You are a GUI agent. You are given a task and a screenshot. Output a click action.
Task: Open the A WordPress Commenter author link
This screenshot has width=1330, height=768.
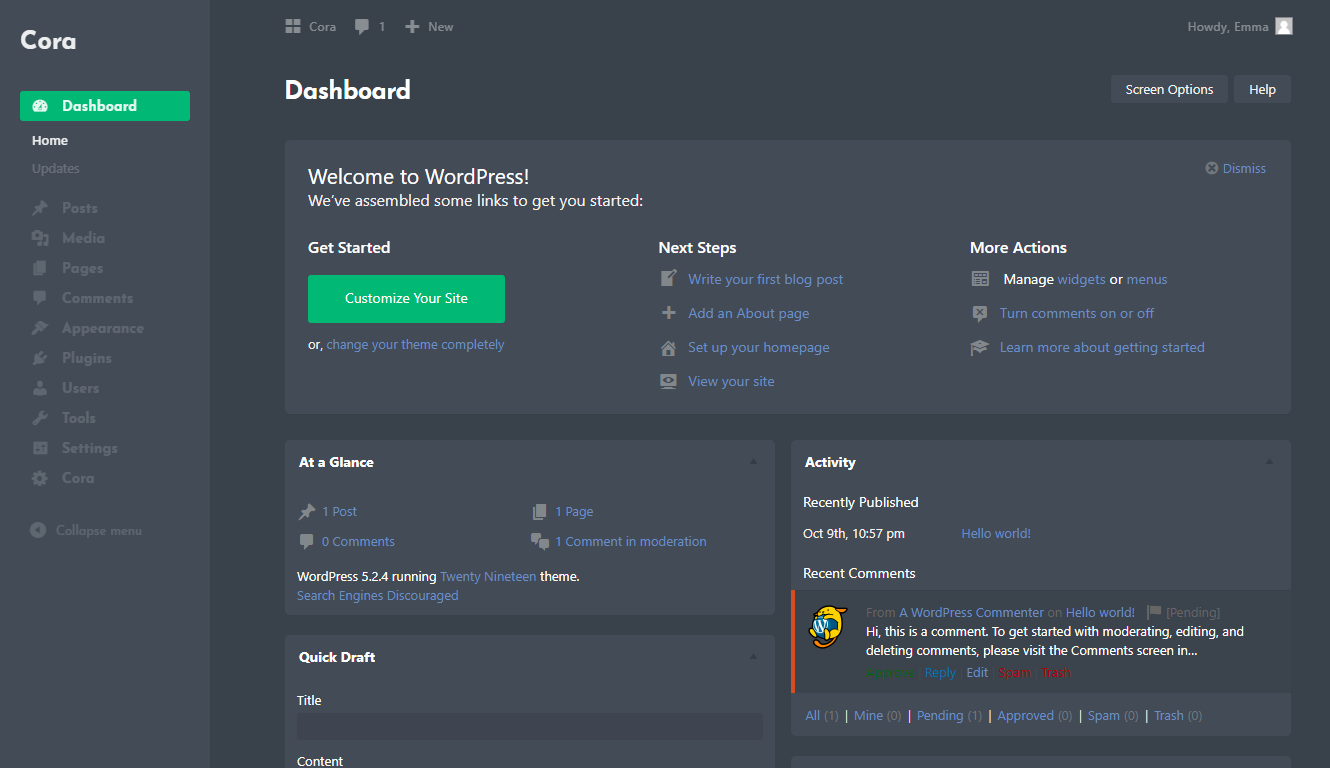[971, 613]
